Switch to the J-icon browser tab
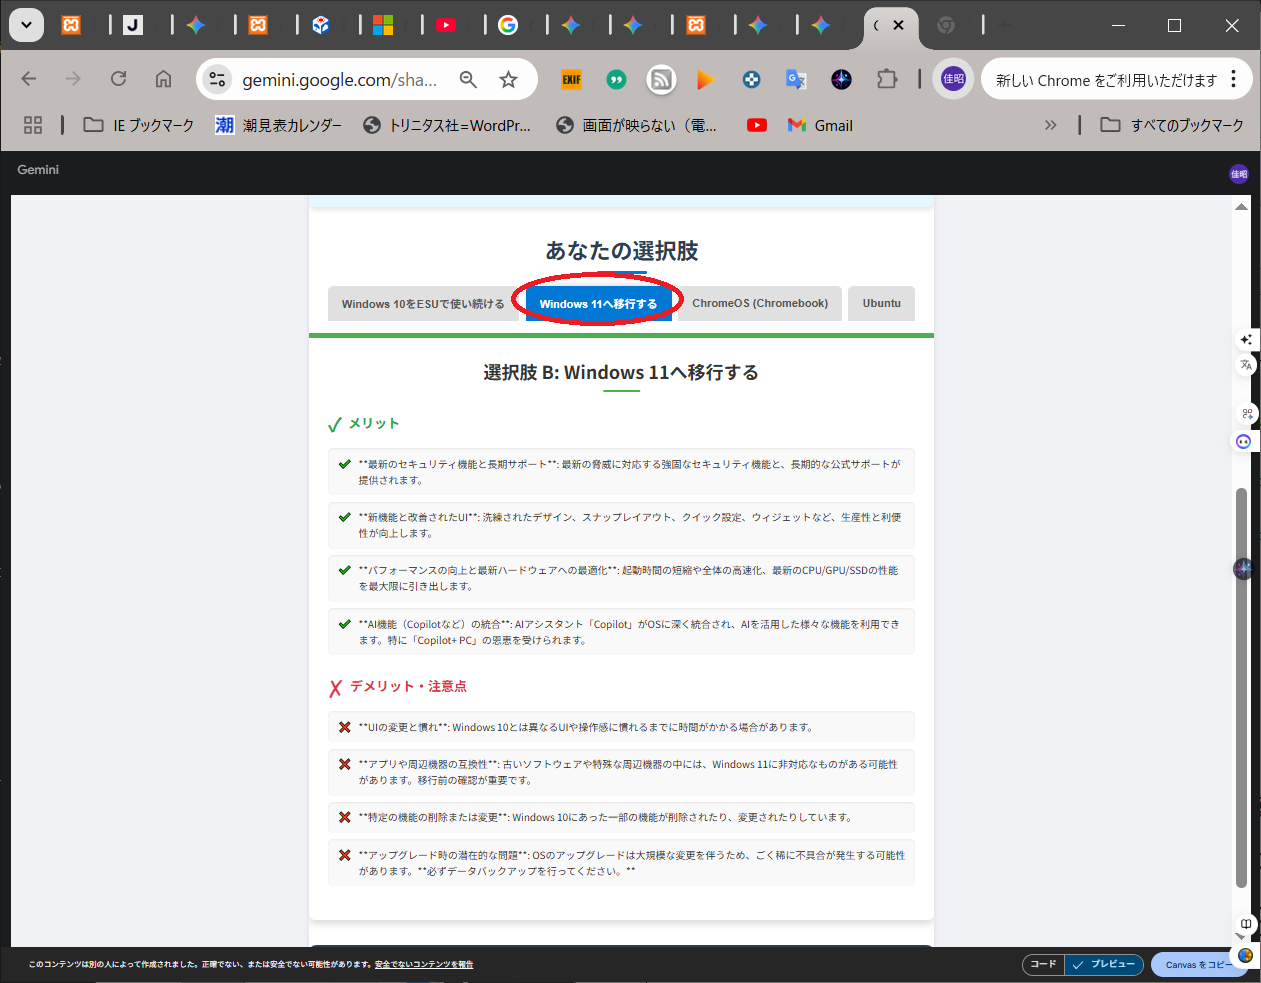The image size is (1261, 983). 133,25
